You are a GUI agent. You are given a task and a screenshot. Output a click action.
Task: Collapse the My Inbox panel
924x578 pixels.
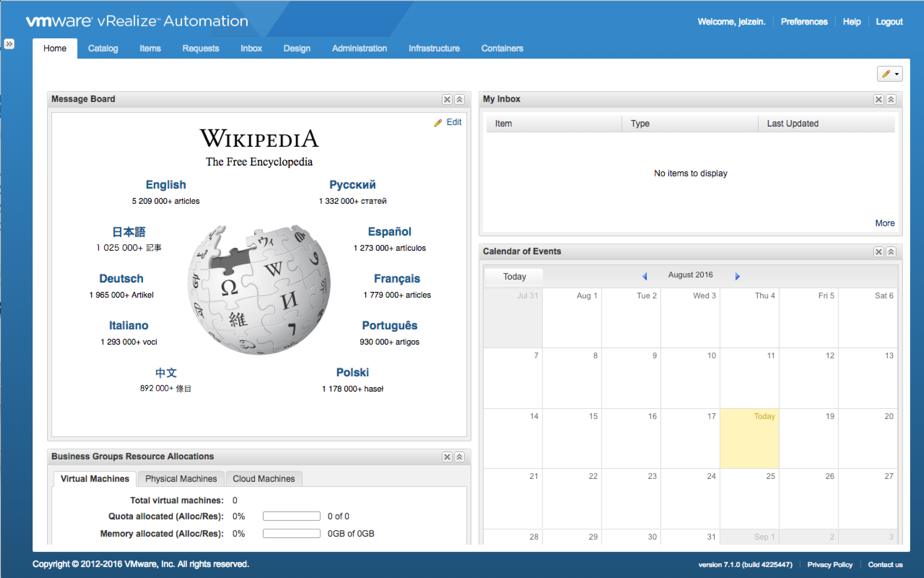(891, 100)
